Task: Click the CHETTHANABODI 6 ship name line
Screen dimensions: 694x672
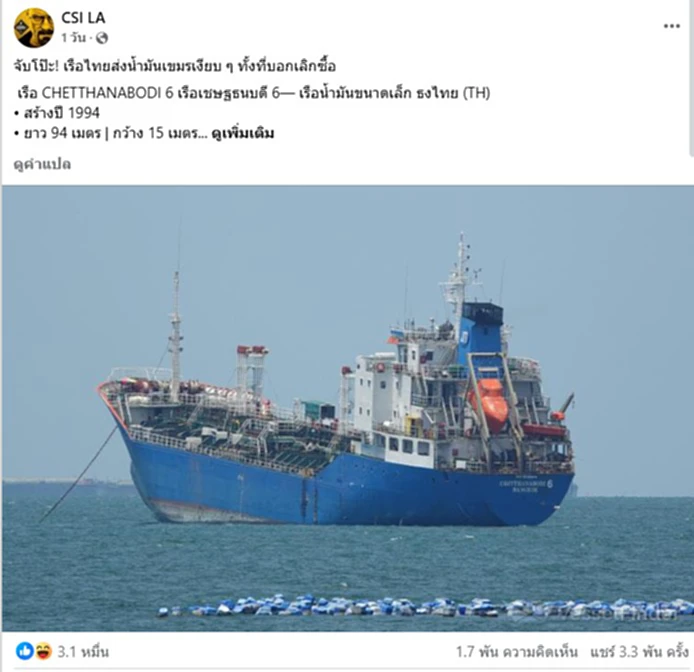Action: 254,93
